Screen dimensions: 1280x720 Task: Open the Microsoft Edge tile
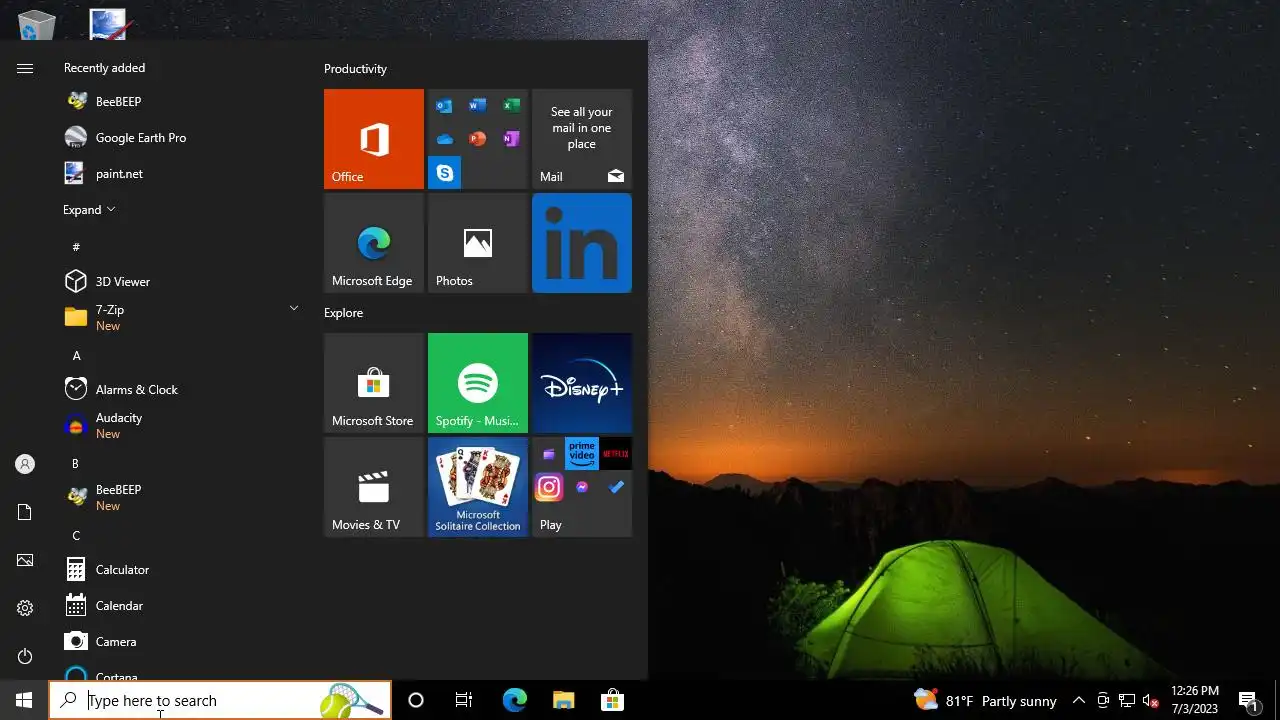pos(374,243)
